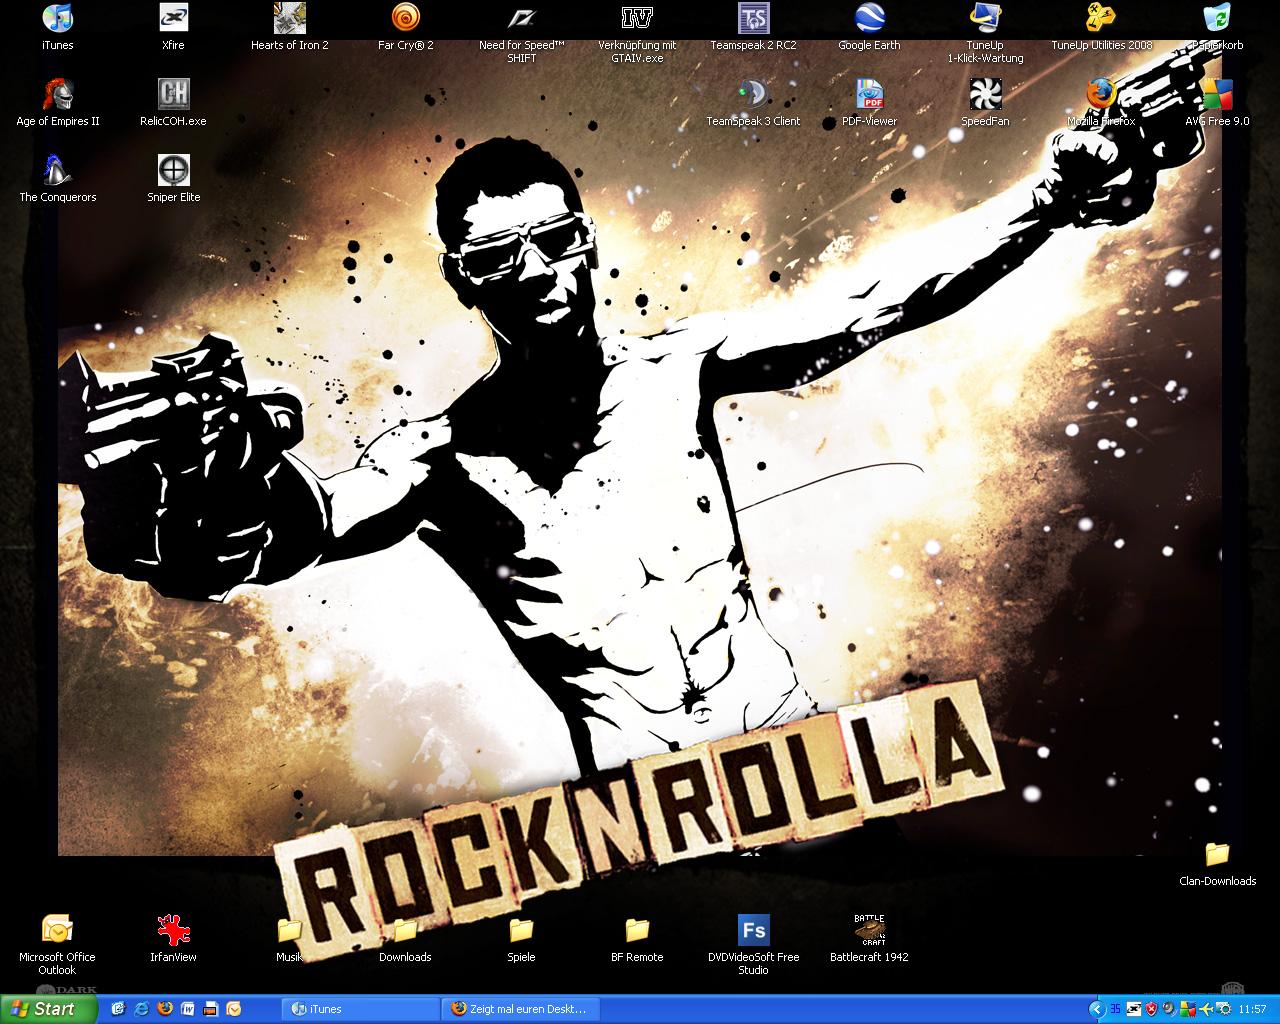Click Show Desktop in Quick Launch
1280x1024 pixels.
click(x=118, y=1009)
